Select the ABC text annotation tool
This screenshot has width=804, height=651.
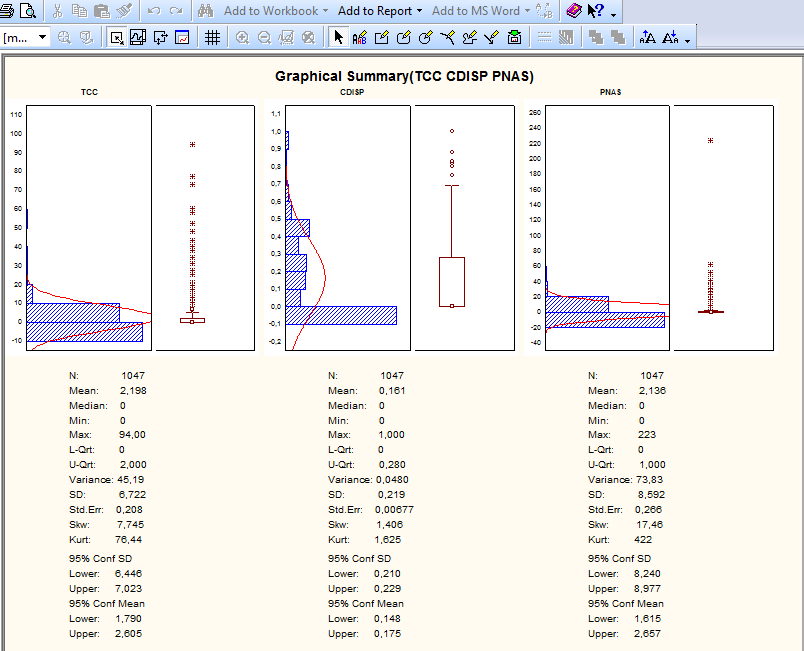(360, 38)
